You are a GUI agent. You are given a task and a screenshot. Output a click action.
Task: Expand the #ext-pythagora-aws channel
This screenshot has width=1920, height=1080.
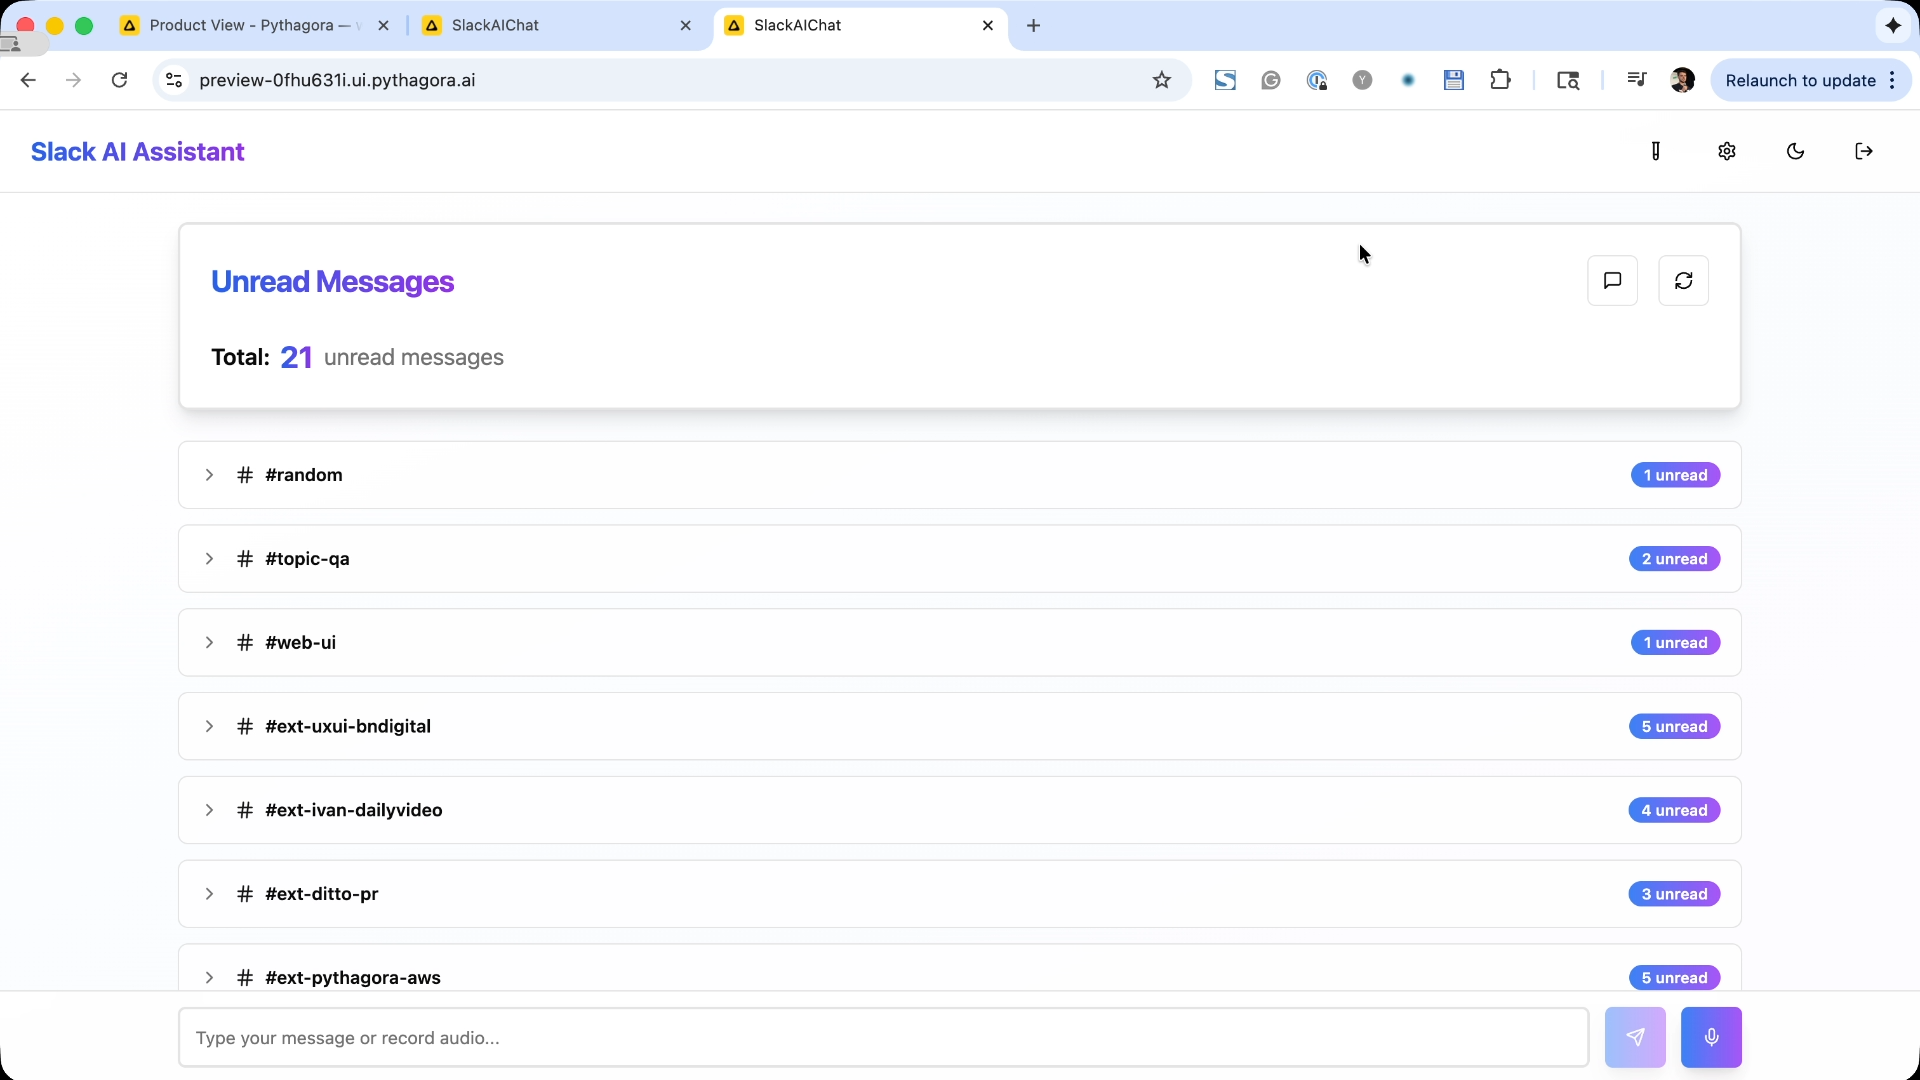point(209,978)
